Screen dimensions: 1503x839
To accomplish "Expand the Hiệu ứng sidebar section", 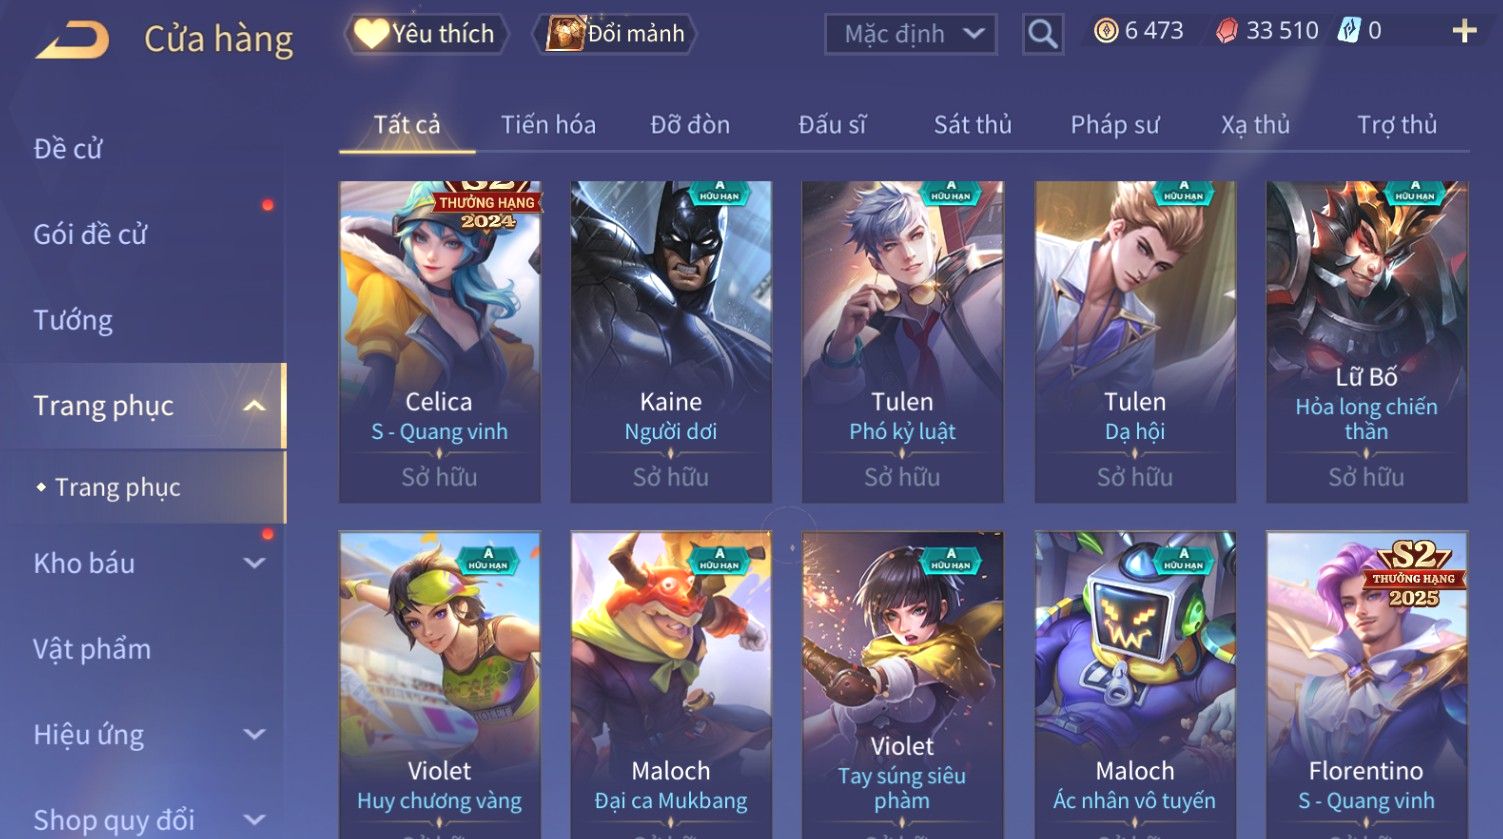I will pos(255,734).
